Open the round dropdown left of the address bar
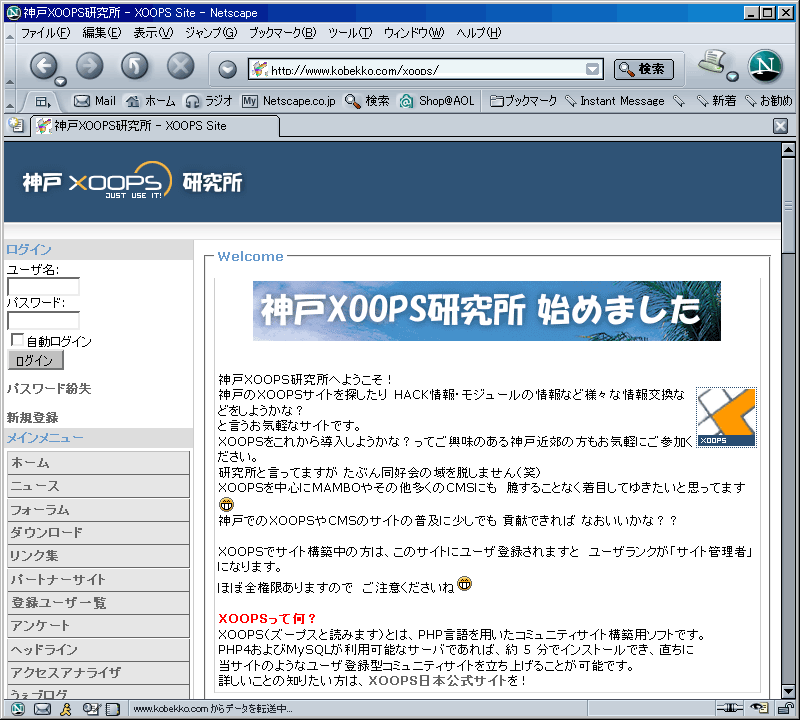 [228, 69]
